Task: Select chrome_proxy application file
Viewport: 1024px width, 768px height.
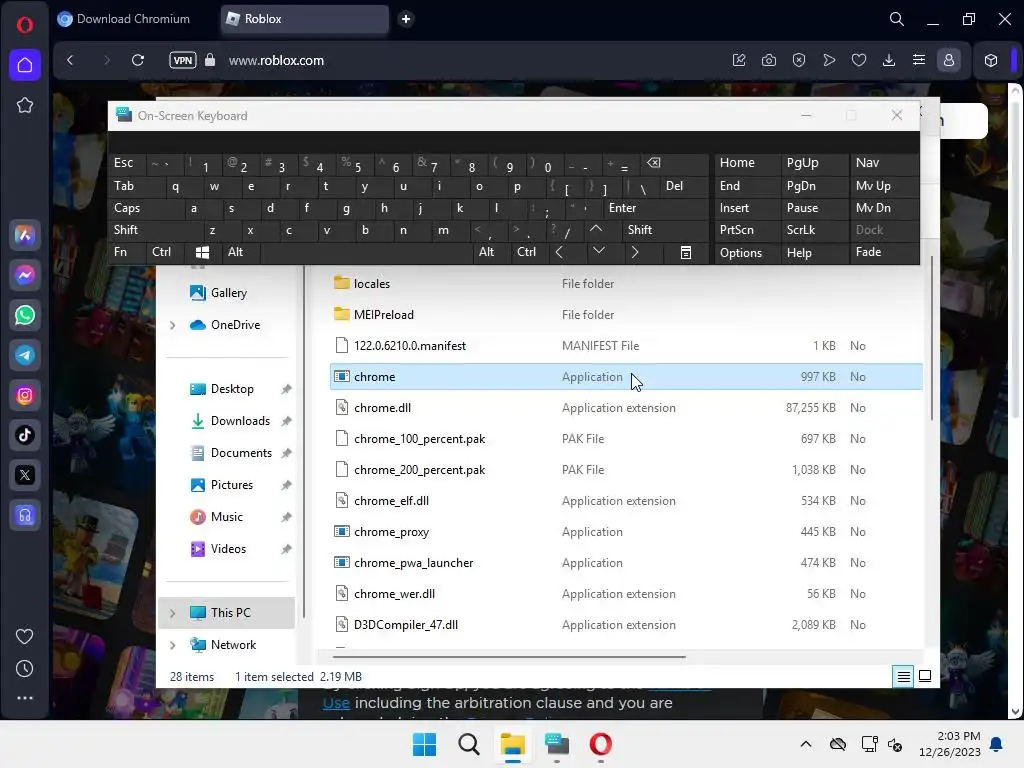Action: pyautogui.click(x=626, y=532)
